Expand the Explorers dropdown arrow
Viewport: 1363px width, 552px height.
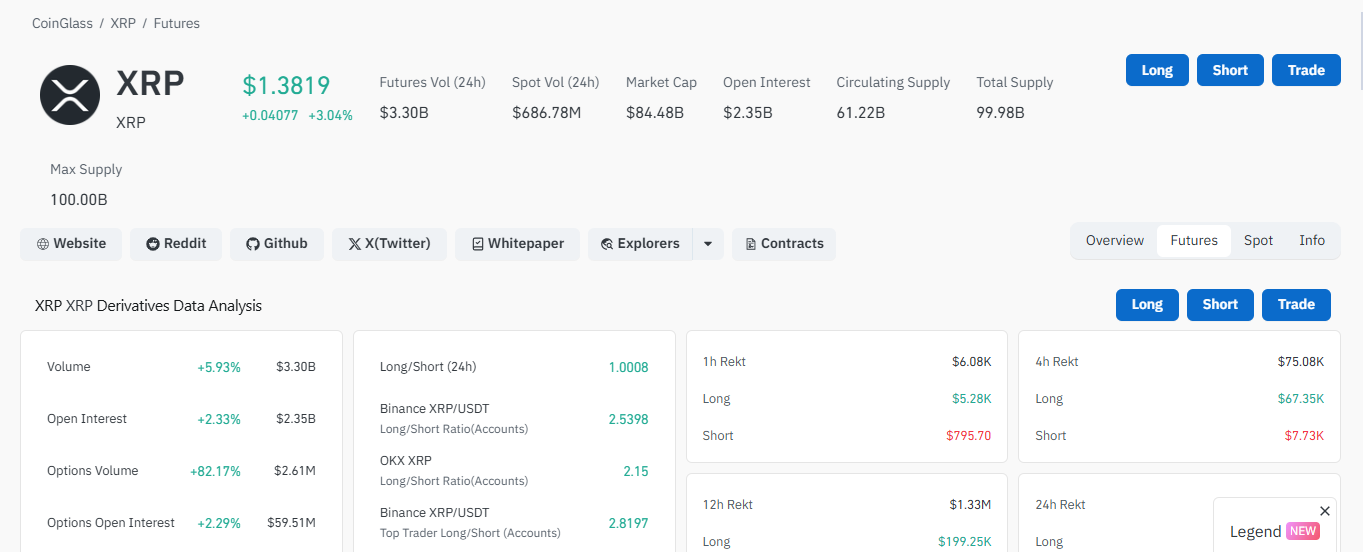pyautogui.click(x=708, y=244)
